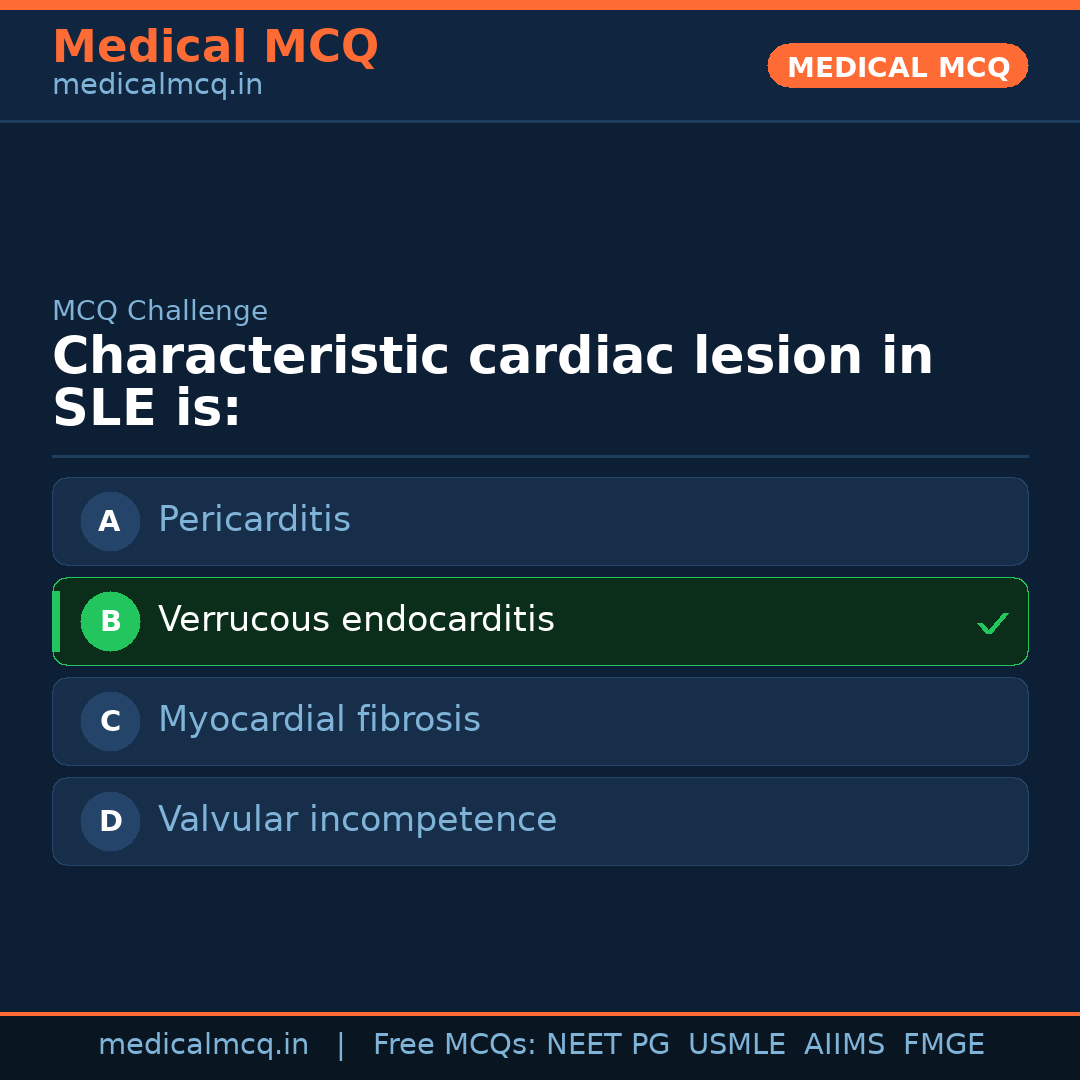Click the circular B option badge
The width and height of the screenshot is (1080, 1080).
(x=110, y=621)
